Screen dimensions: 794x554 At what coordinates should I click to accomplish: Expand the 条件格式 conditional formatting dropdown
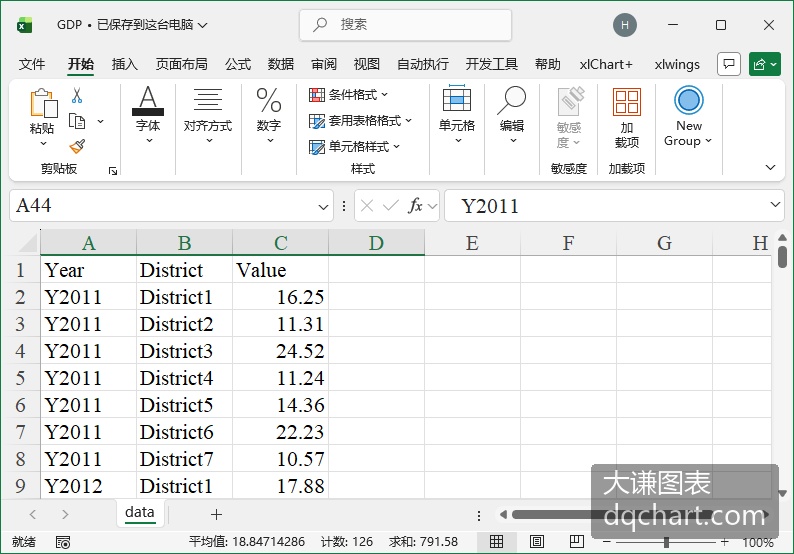pyautogui.click(x=384, y=94)
